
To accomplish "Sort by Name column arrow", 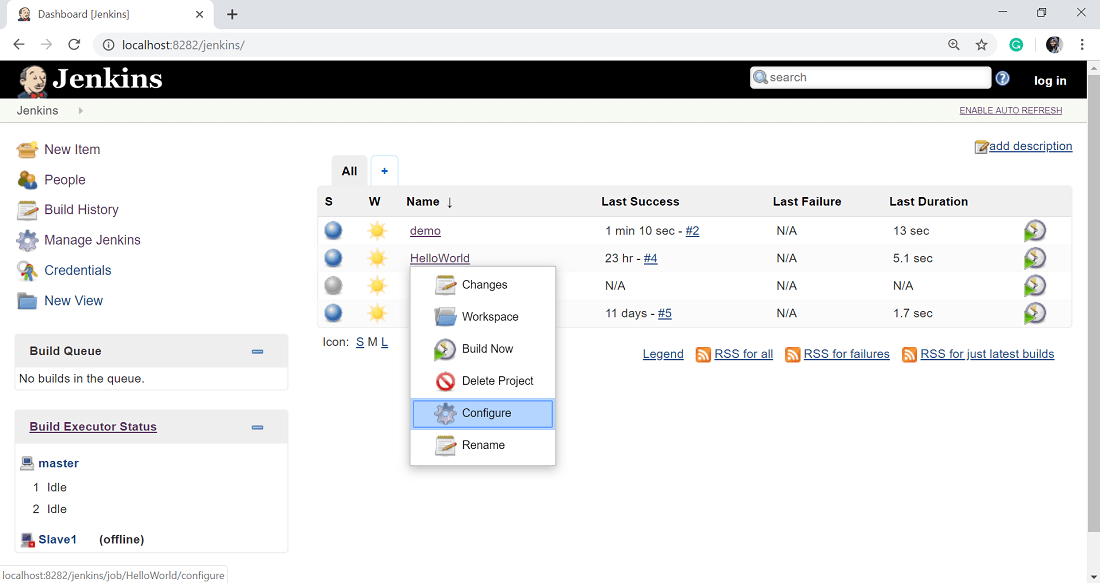I will 450,202.
